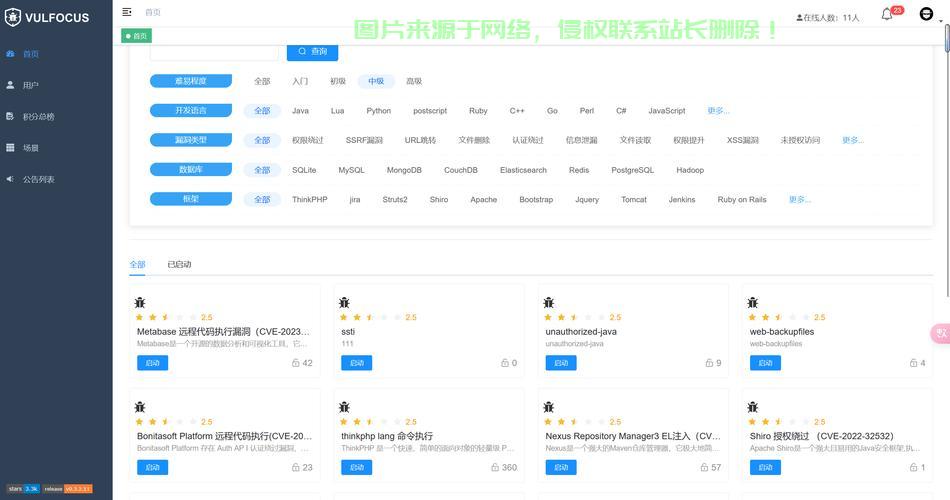Click the bug icon on web-backupfiles card
950x500 pixels.
coord(753,302)
